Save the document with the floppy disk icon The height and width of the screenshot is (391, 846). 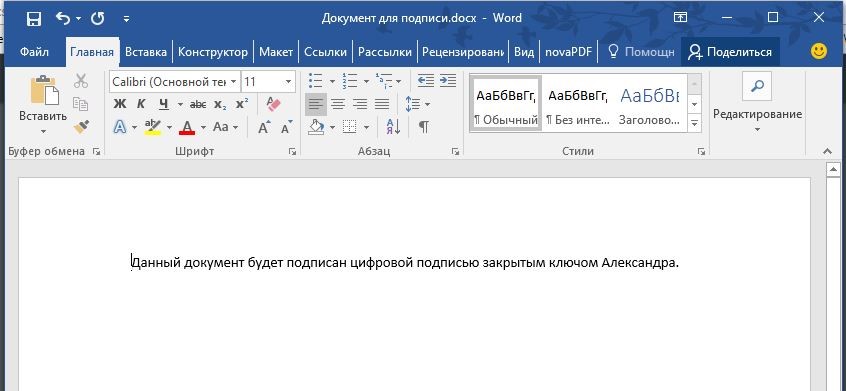point(34,19)
